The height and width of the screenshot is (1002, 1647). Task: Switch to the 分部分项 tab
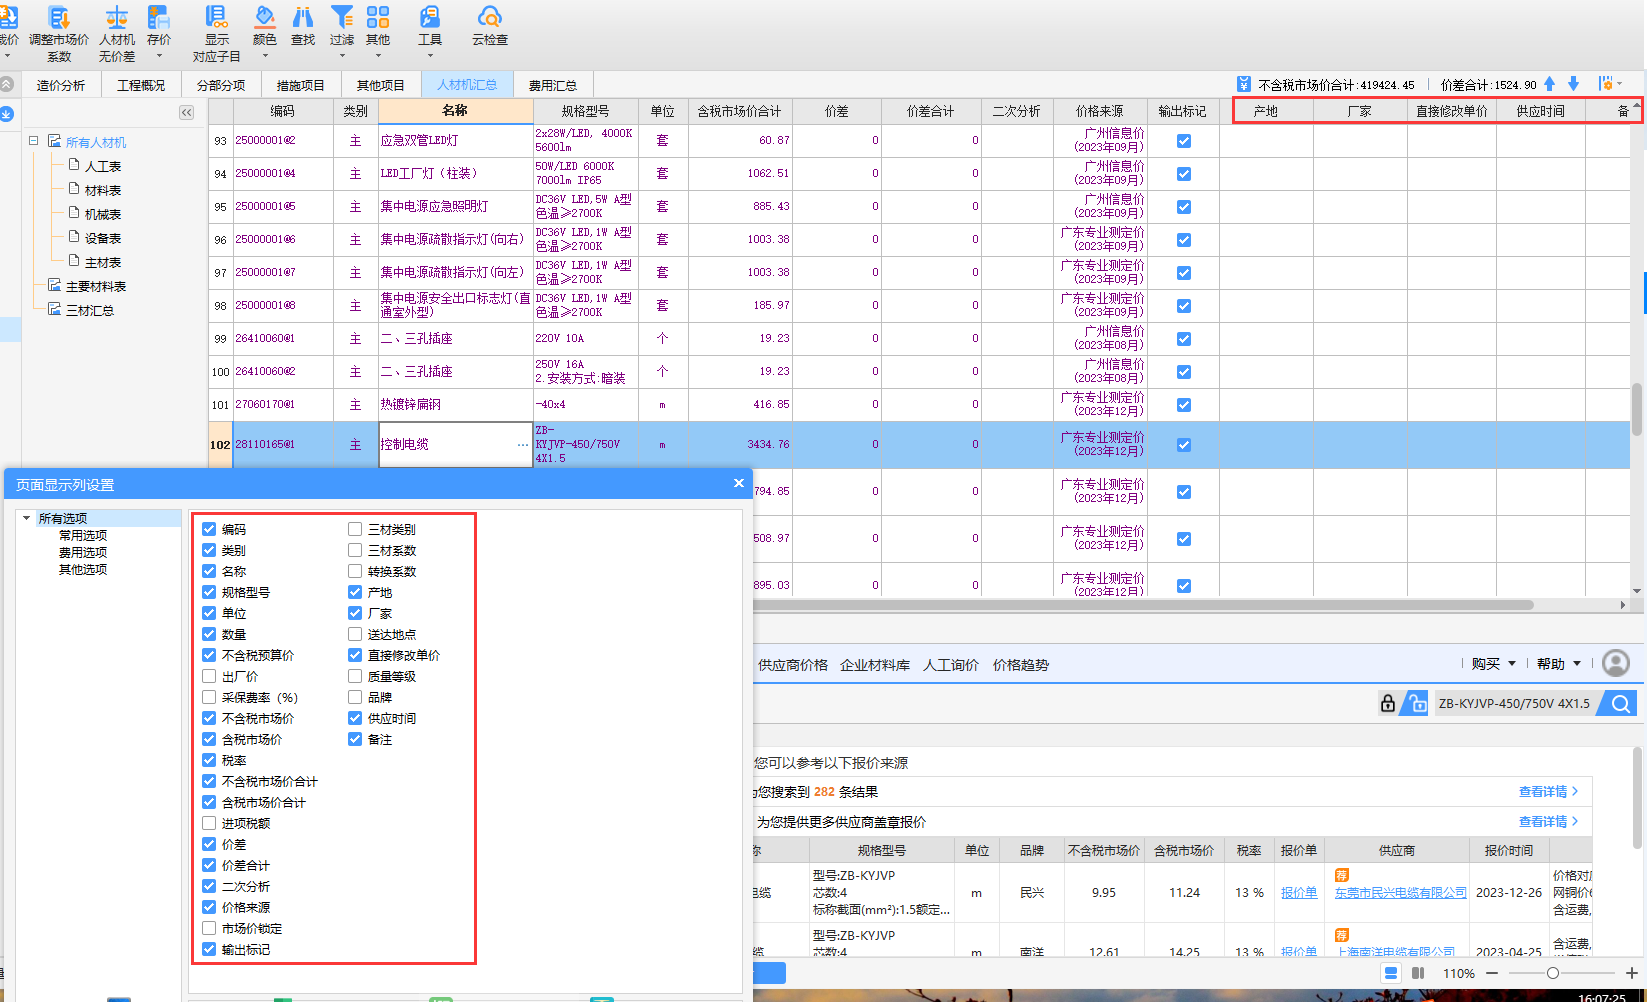tap(221, 85)
